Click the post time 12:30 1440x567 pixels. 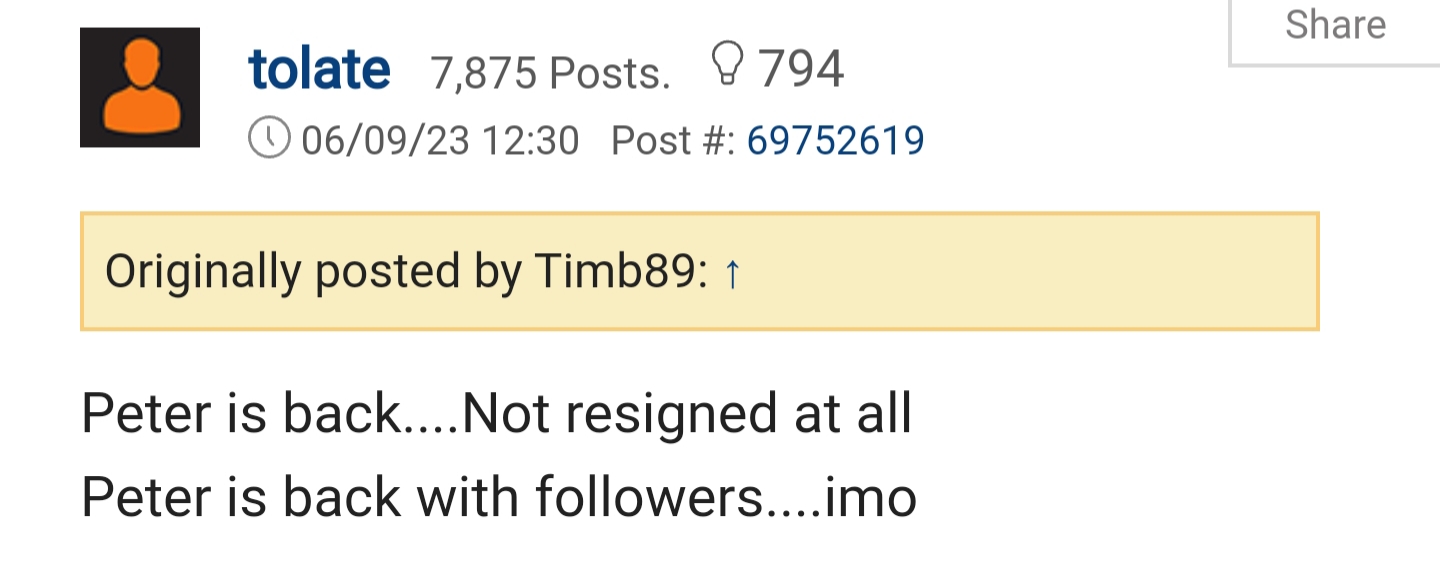(x=530, y=141)
